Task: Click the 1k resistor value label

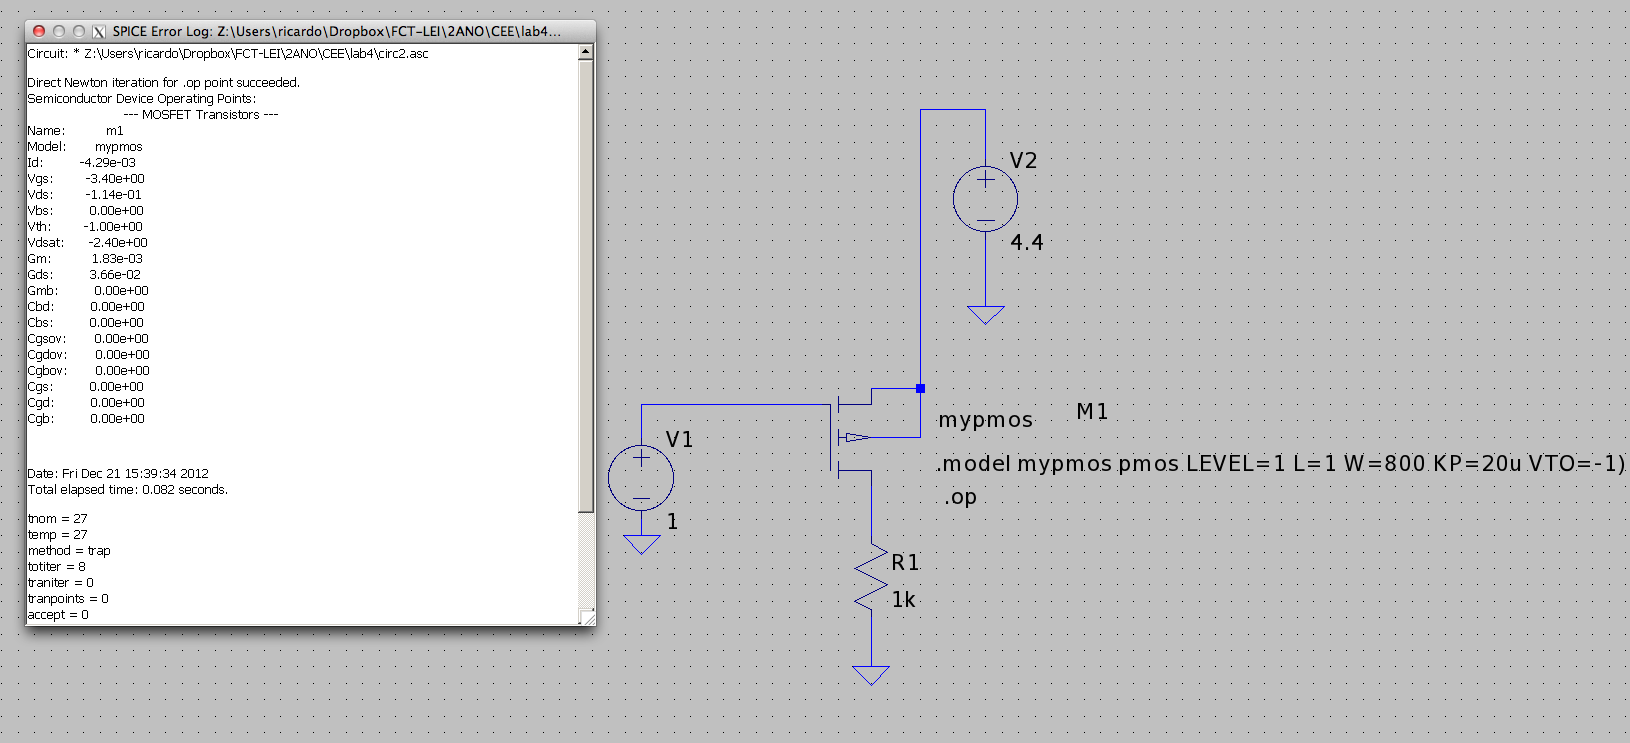Action: tap(903, 600)
